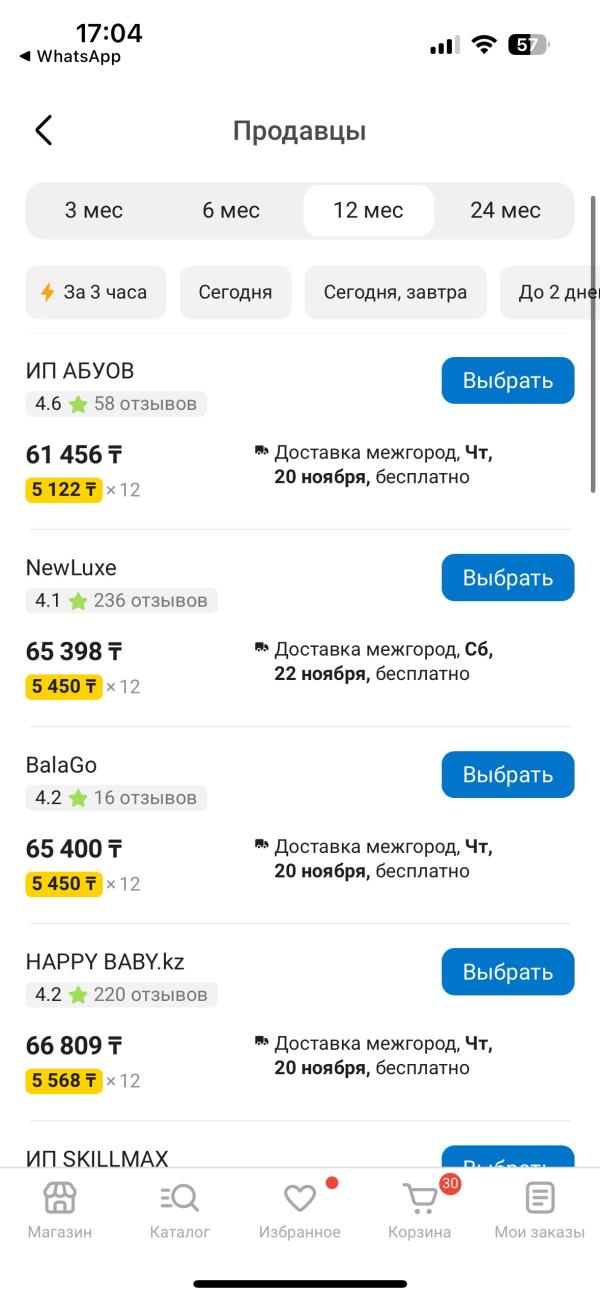Tap the back arrow icon
The width and height of the screenshot is (600, 1300).
(x=43, y=130)
